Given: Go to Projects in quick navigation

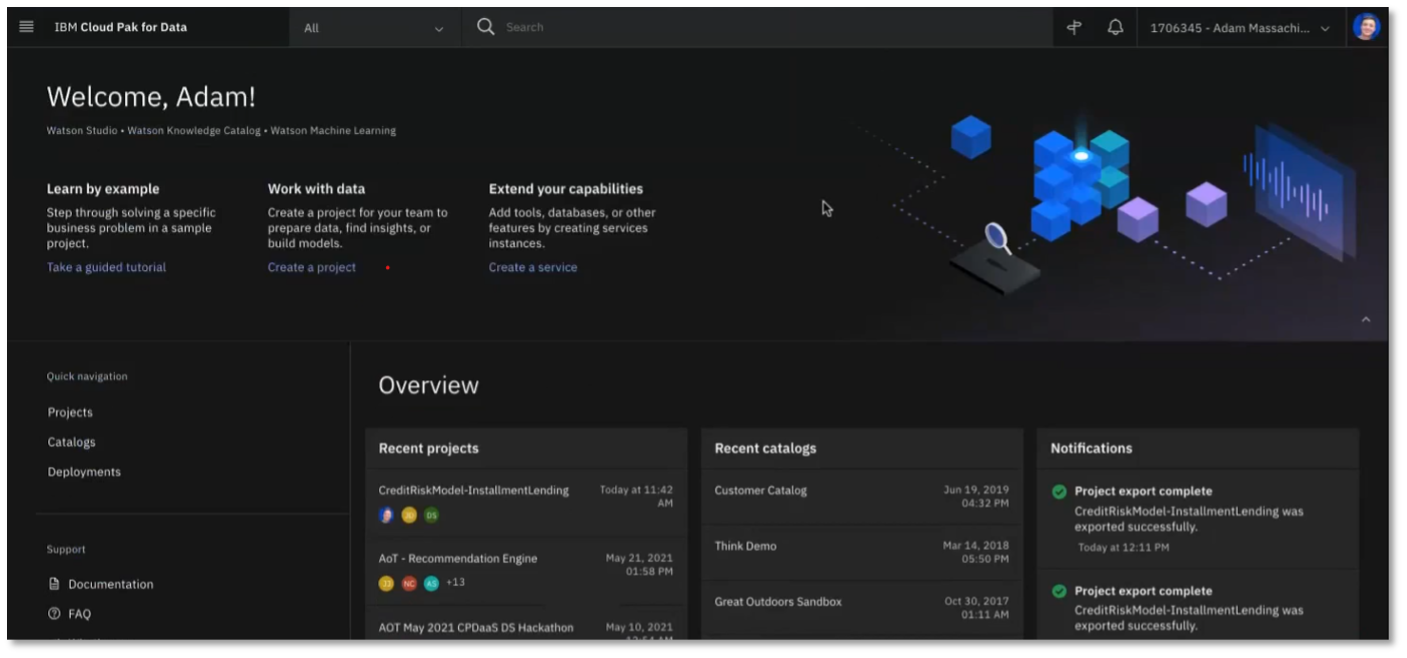Looking at the screenshot, I should (70, 412).
